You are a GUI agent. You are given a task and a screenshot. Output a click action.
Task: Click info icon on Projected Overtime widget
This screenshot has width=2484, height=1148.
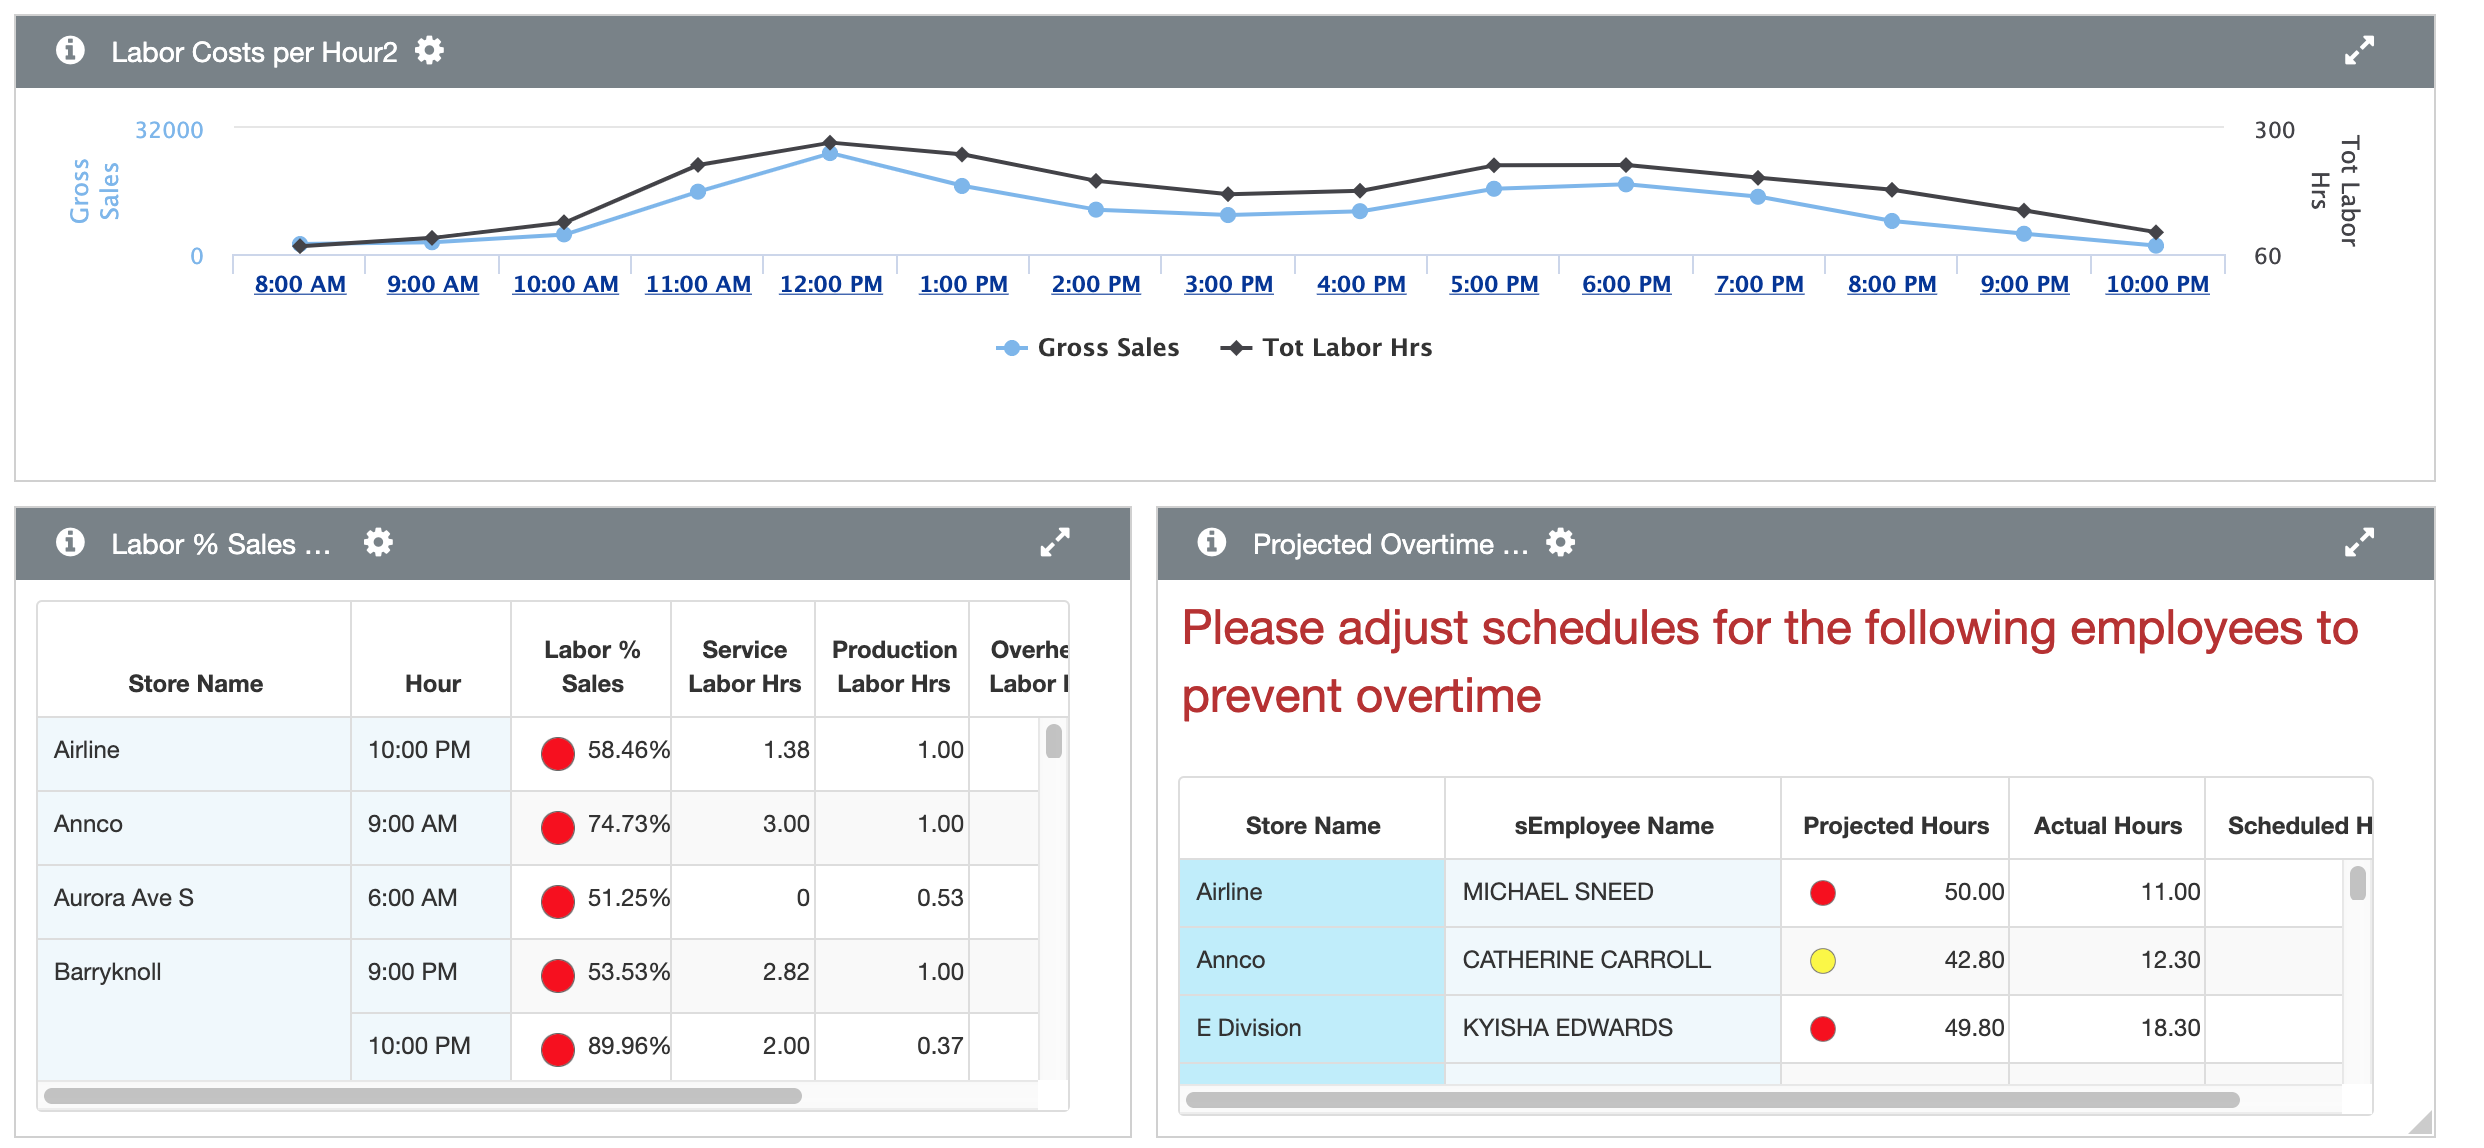point(1211,542)
